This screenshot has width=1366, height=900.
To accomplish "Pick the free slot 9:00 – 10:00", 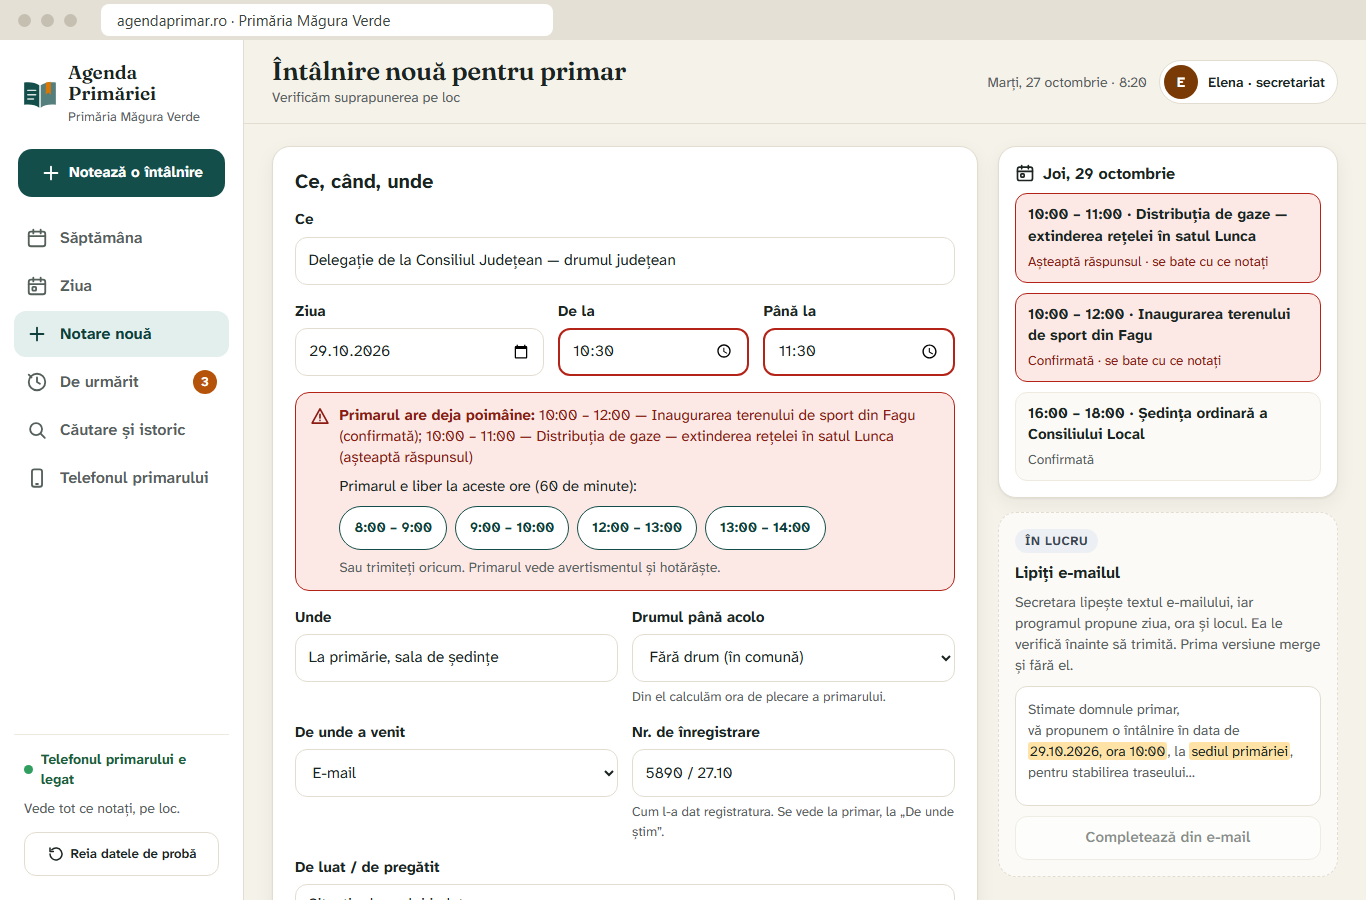I will [x=512, y=528].
